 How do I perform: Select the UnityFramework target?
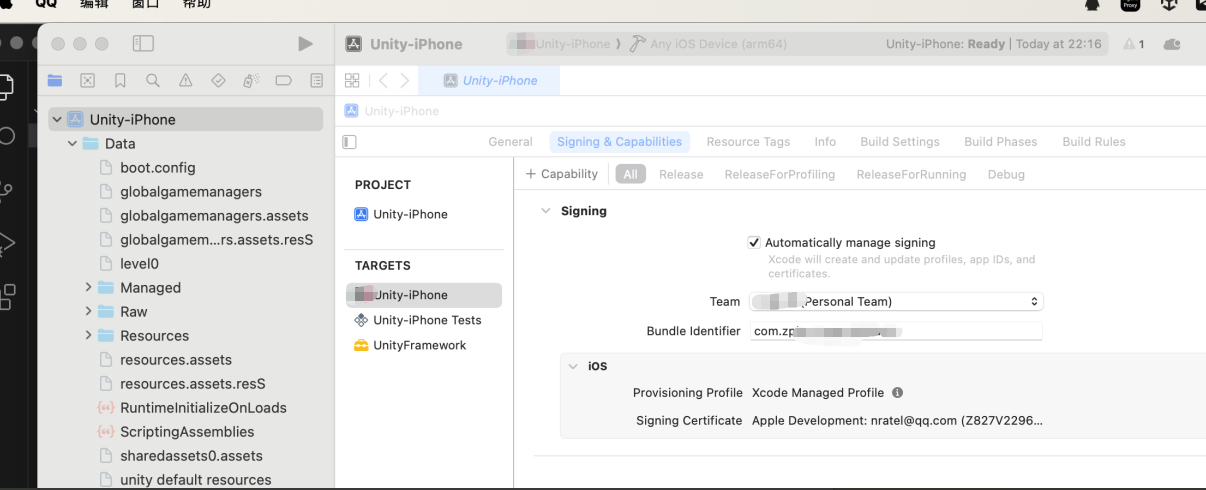pyautogui.click(x=410, y=345)
